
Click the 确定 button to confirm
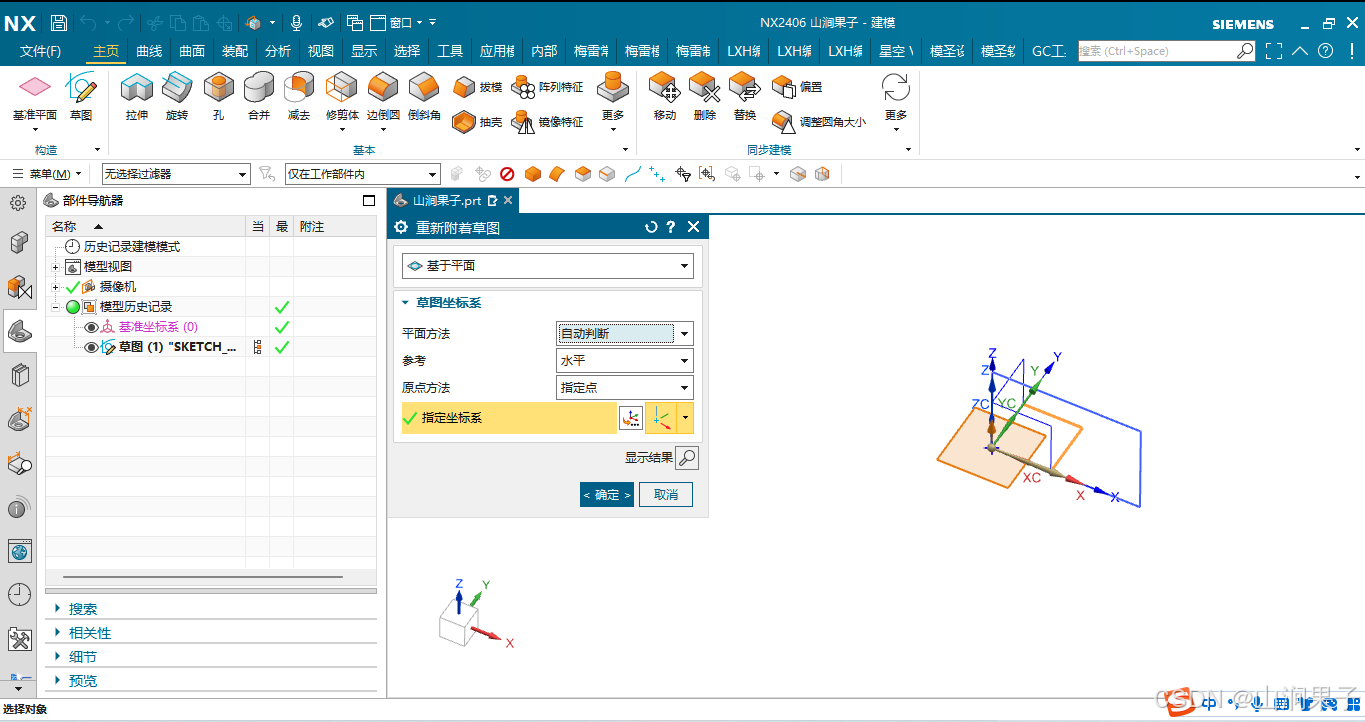click(x=606, y=494)
